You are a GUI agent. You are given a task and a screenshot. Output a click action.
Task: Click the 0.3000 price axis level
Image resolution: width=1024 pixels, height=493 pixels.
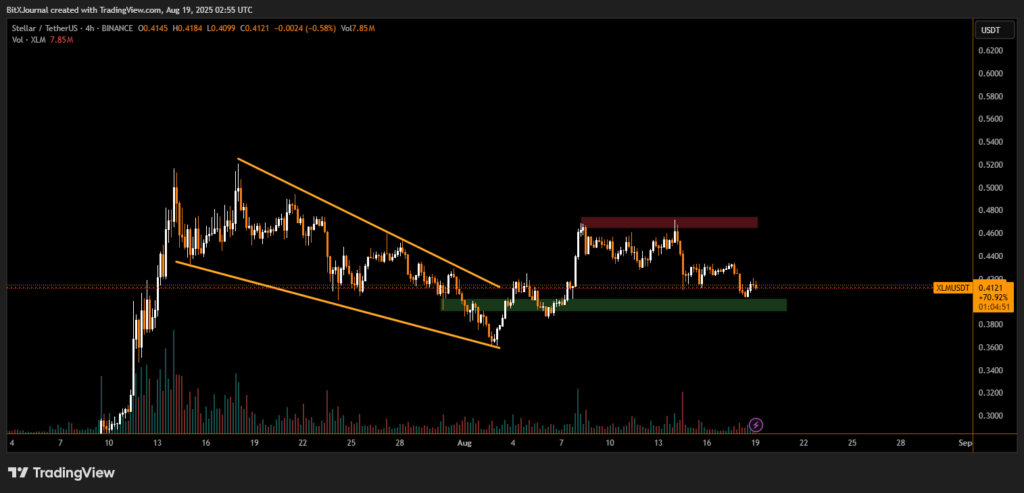click(x=990, y=416)
